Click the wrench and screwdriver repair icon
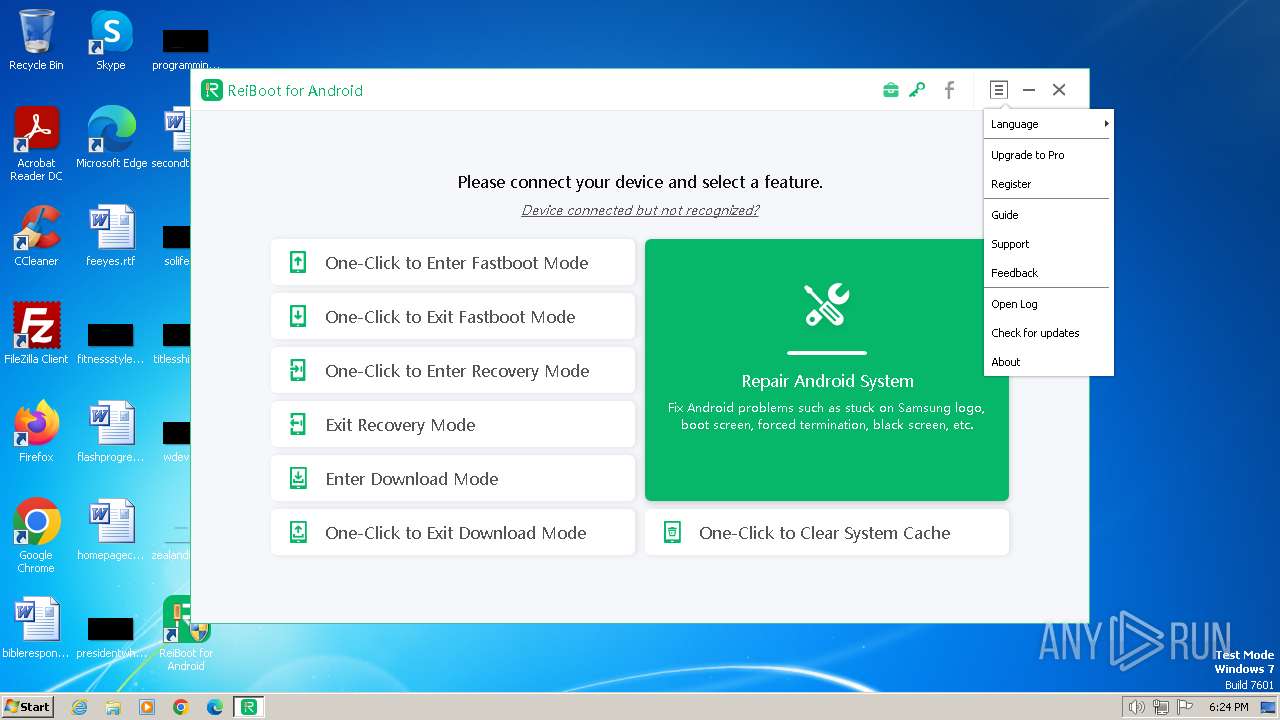1280x720 pixels. coord(827,305)
